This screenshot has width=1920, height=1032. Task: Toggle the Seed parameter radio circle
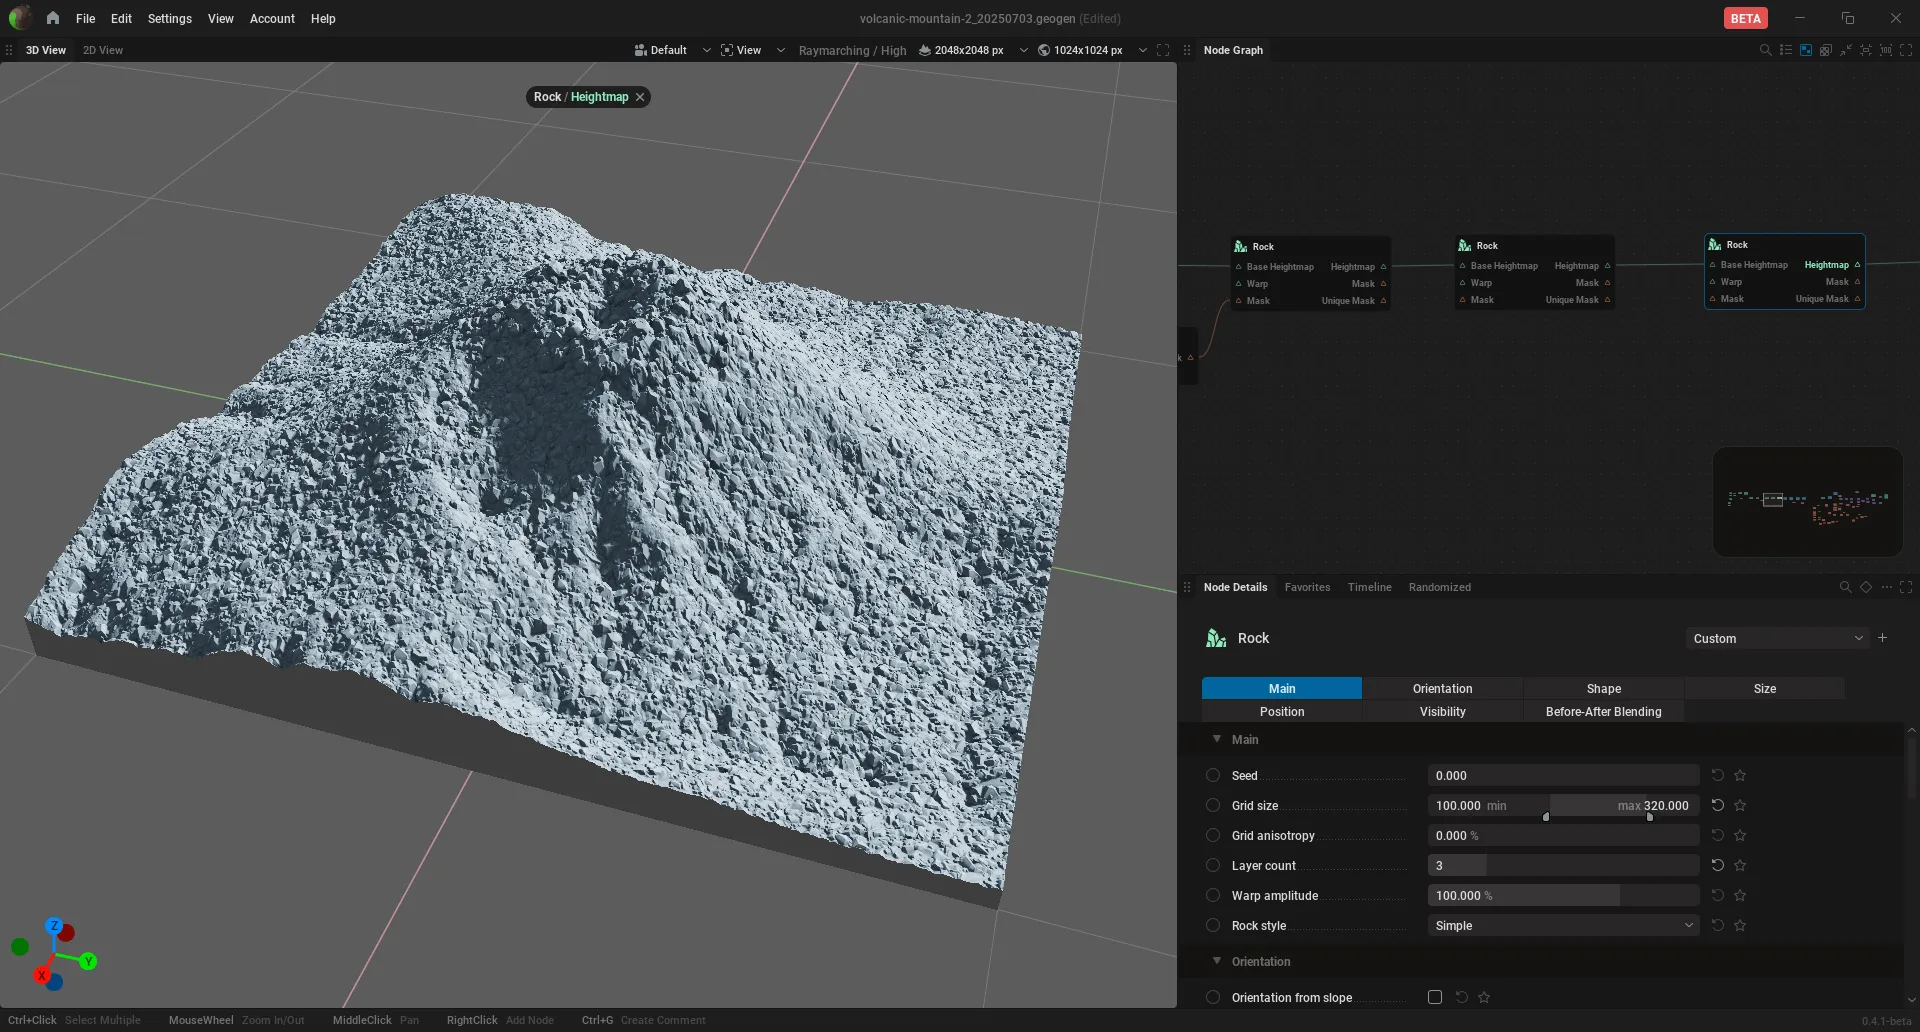coord(1213,775)
